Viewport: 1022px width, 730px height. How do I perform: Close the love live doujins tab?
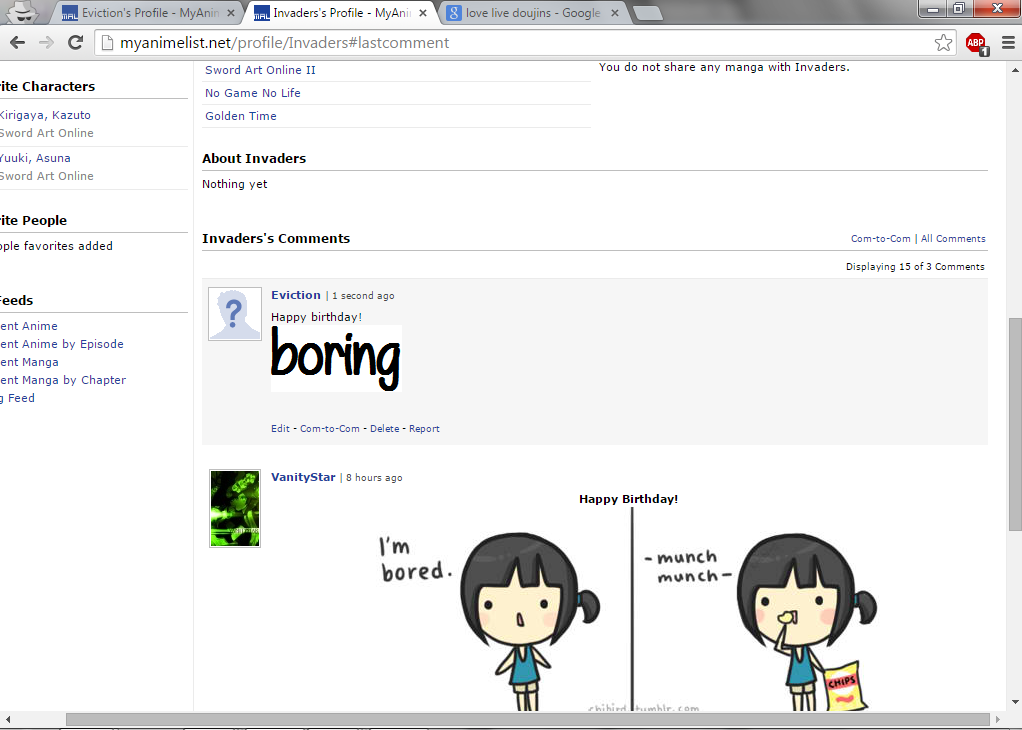pos(614,14)
